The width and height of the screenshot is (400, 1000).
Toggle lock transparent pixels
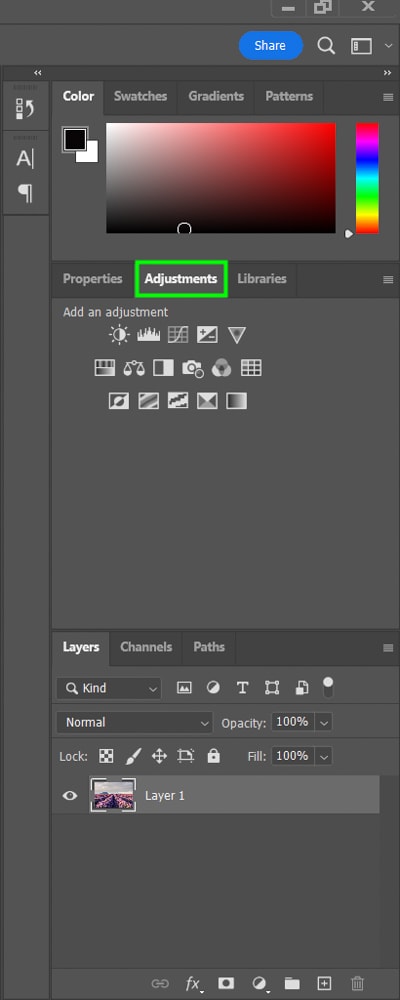[107, 756]
